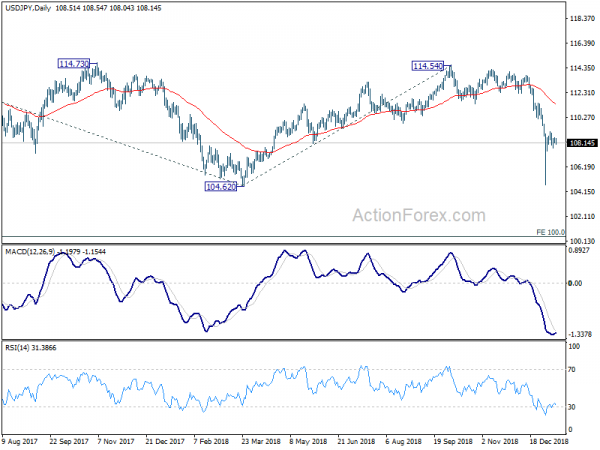Click the ActionForex.com watermark
The width and height of the screenshot is (600, 450).
click(x=419, y=215)
